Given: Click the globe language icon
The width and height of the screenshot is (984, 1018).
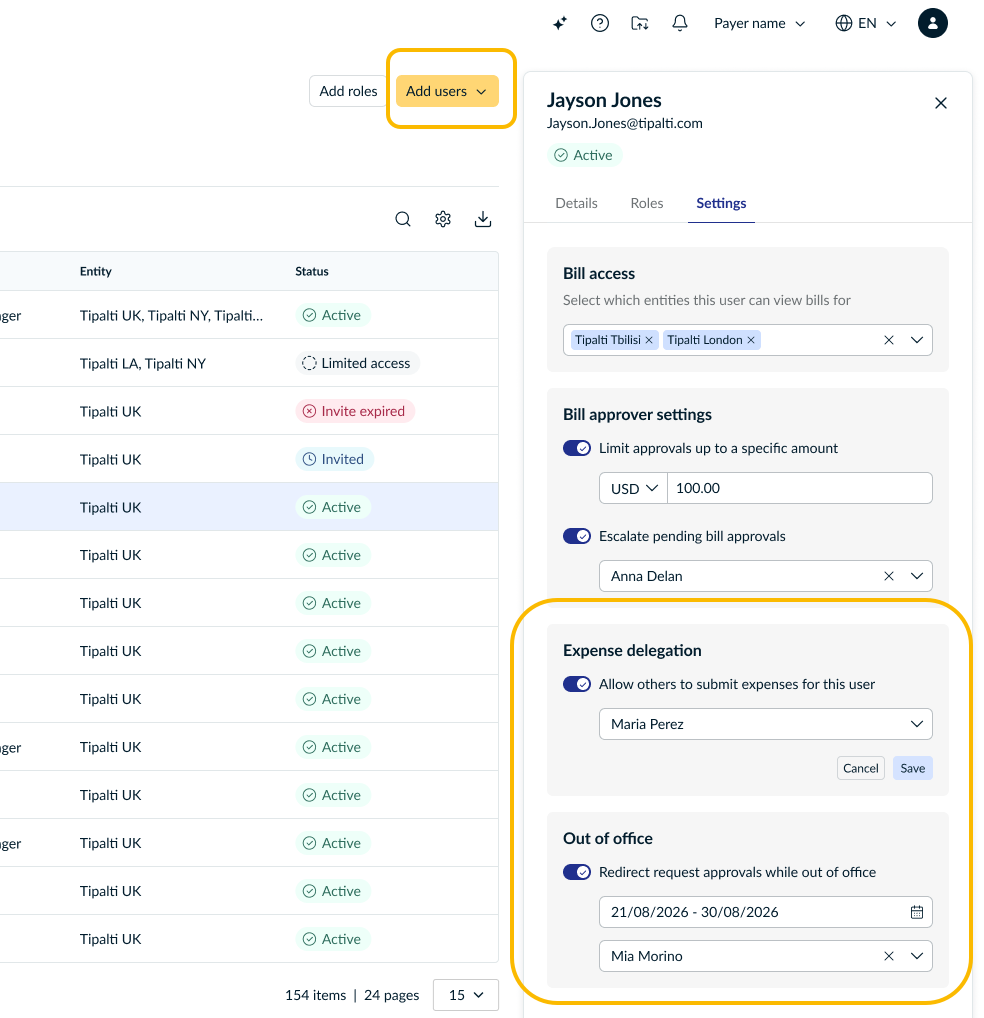Looking at the screenshot, I should pos(844,23).
